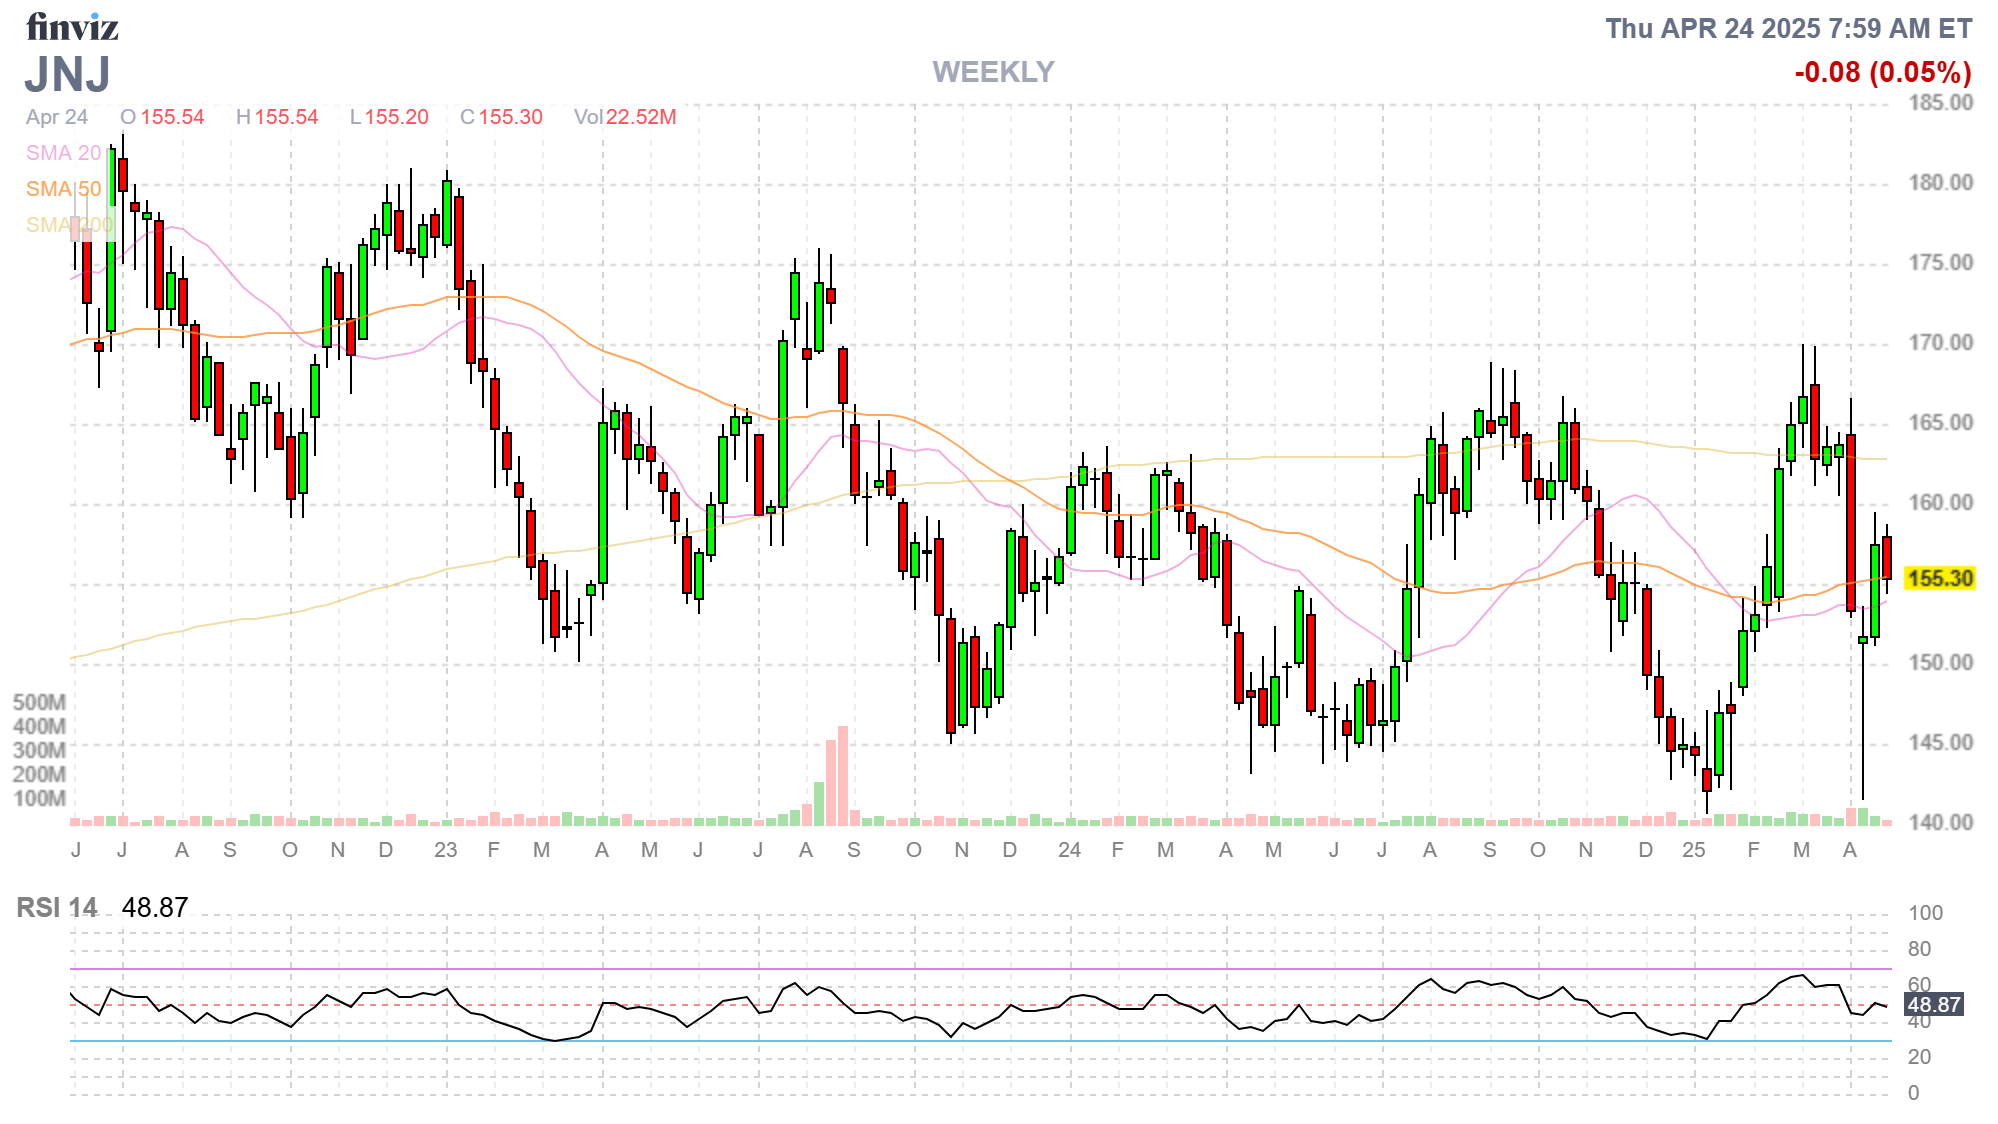Click the 48.87 RSI value tag
The width and height of the screenshot is (1998, 1124).
click(x=1934, y=1005)
